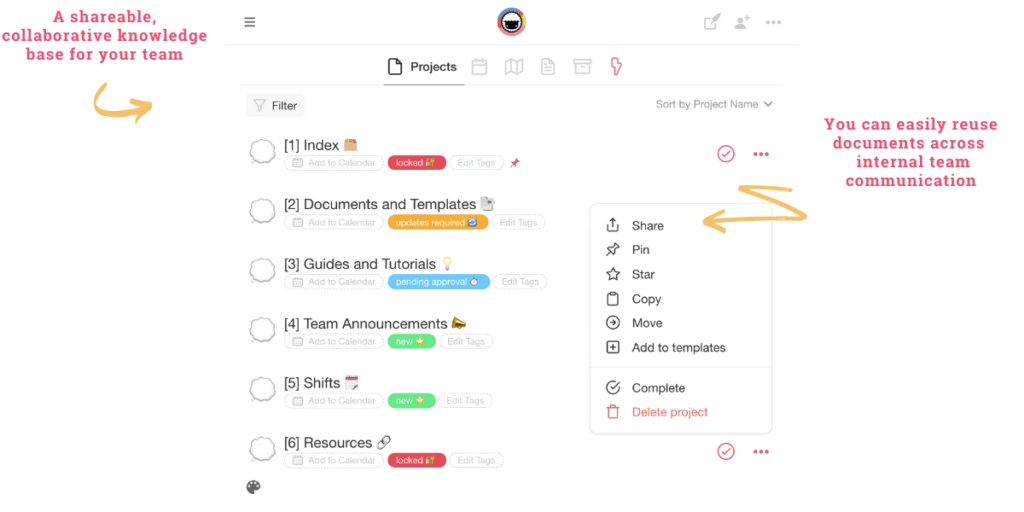Click the red locked tag on Index
Screen dimensions: 1024x512
tap(416, 163)
